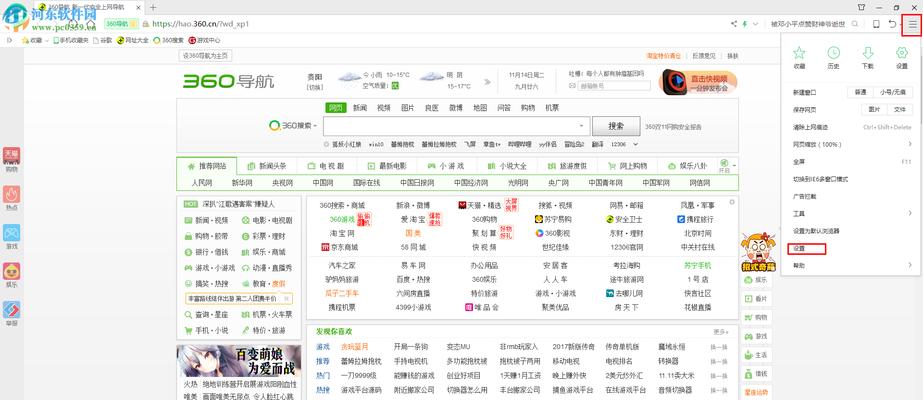Click 普通 new window button

pos(860,92)
